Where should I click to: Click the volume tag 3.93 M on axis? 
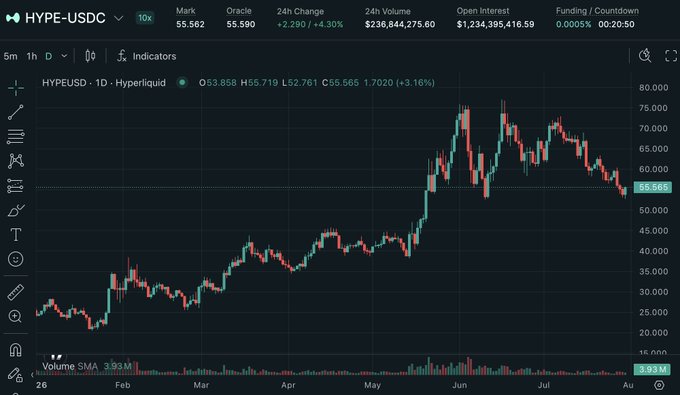pos(653,369)
